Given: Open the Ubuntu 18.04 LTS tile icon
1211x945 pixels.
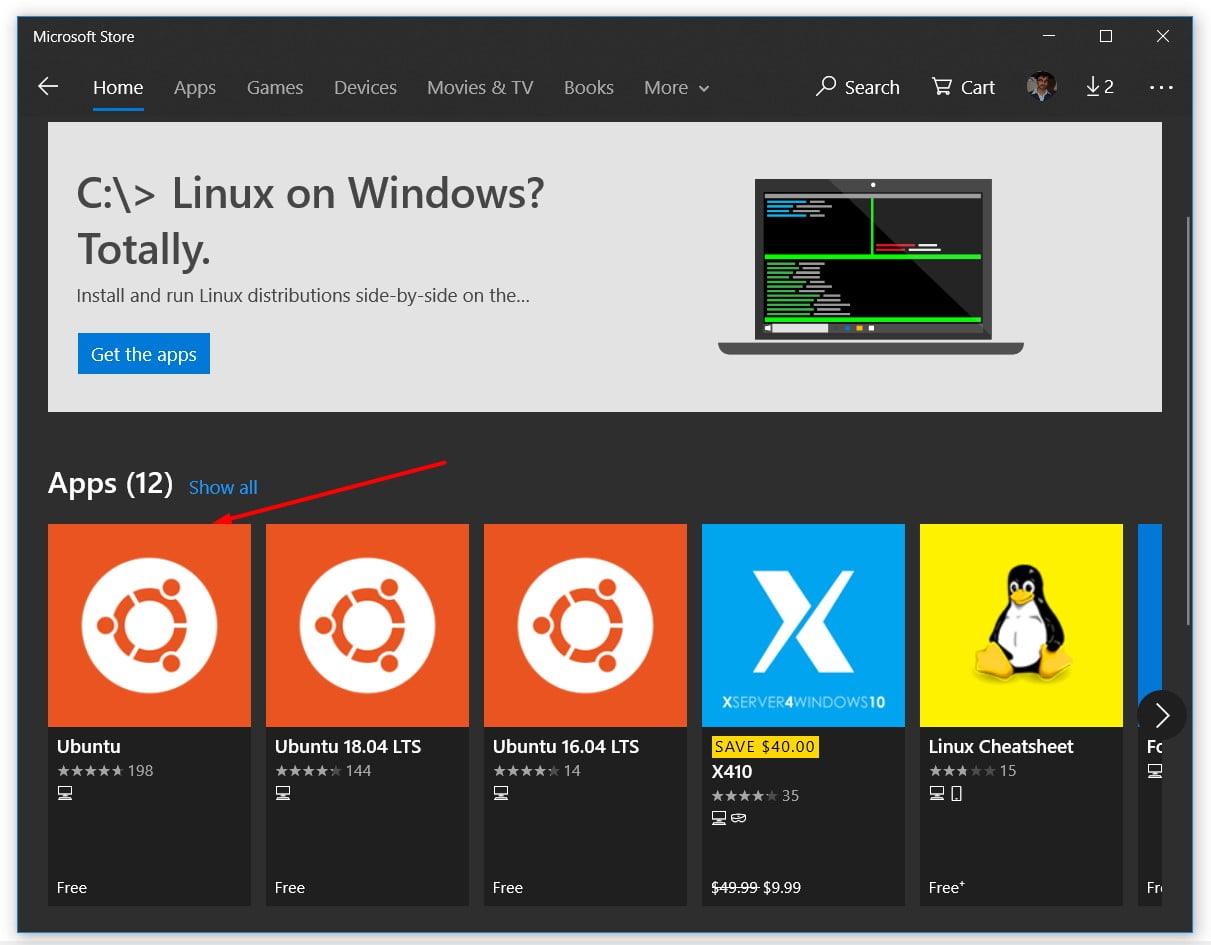Looking at the screenshot, I should (x=367, y=625).
